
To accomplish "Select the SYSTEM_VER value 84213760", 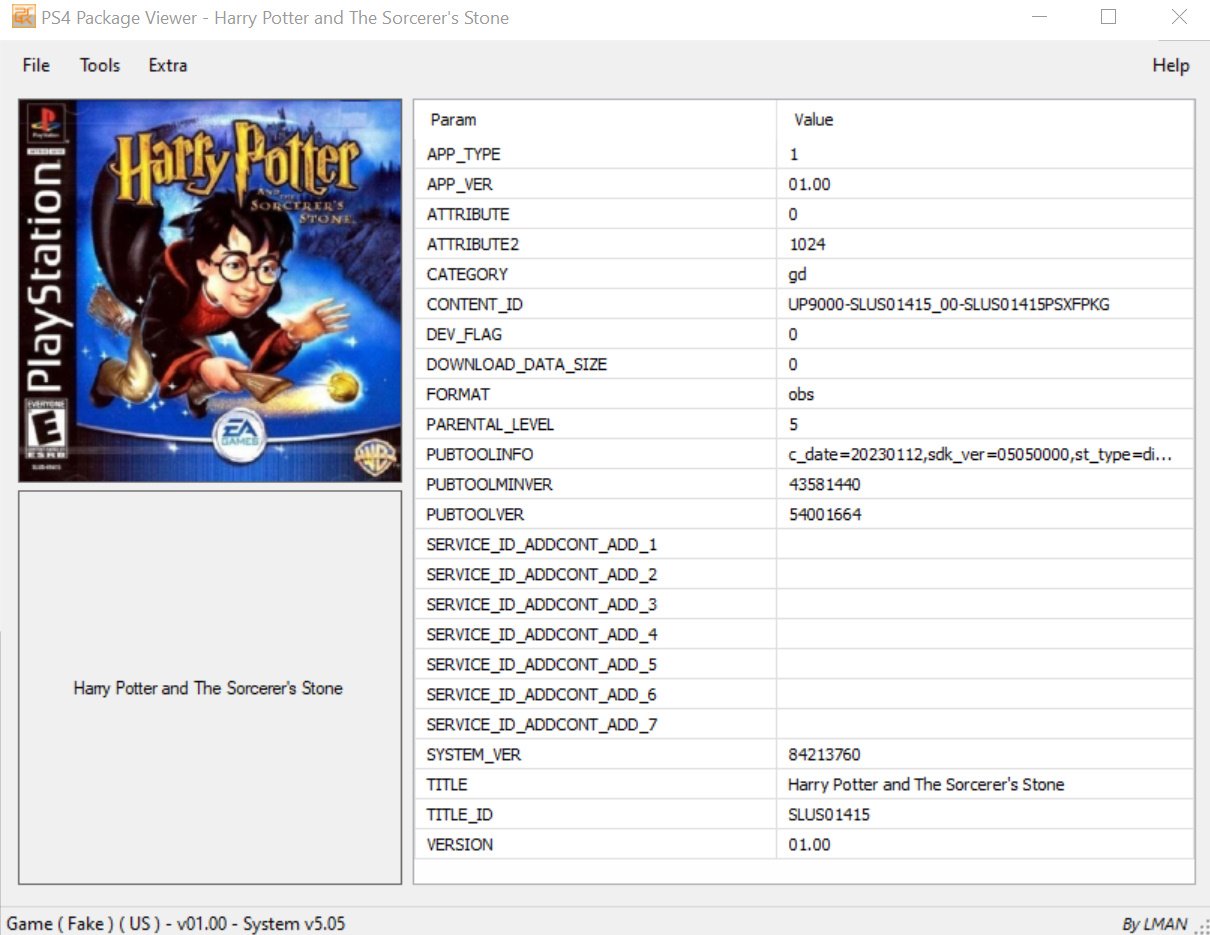I will [824, 754].
